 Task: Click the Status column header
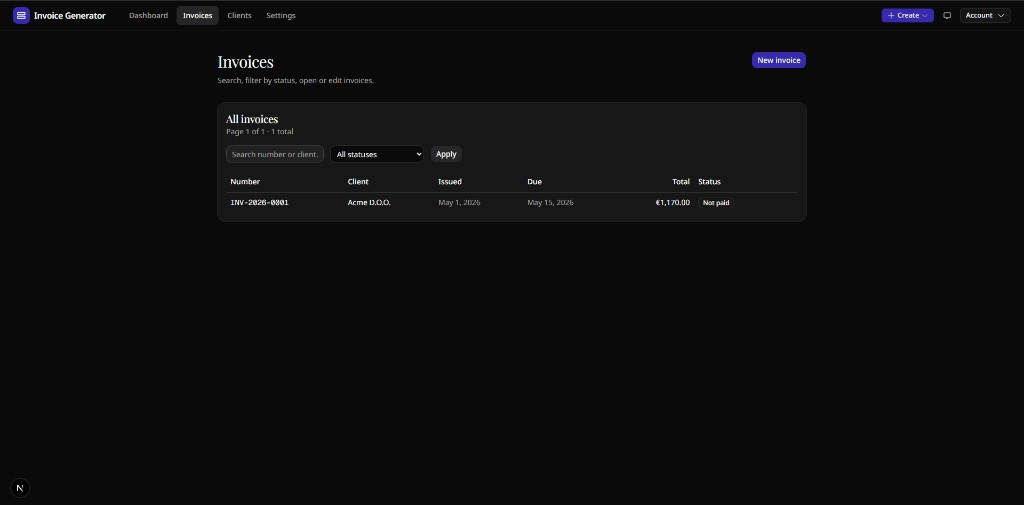click(x=709, y=182)
